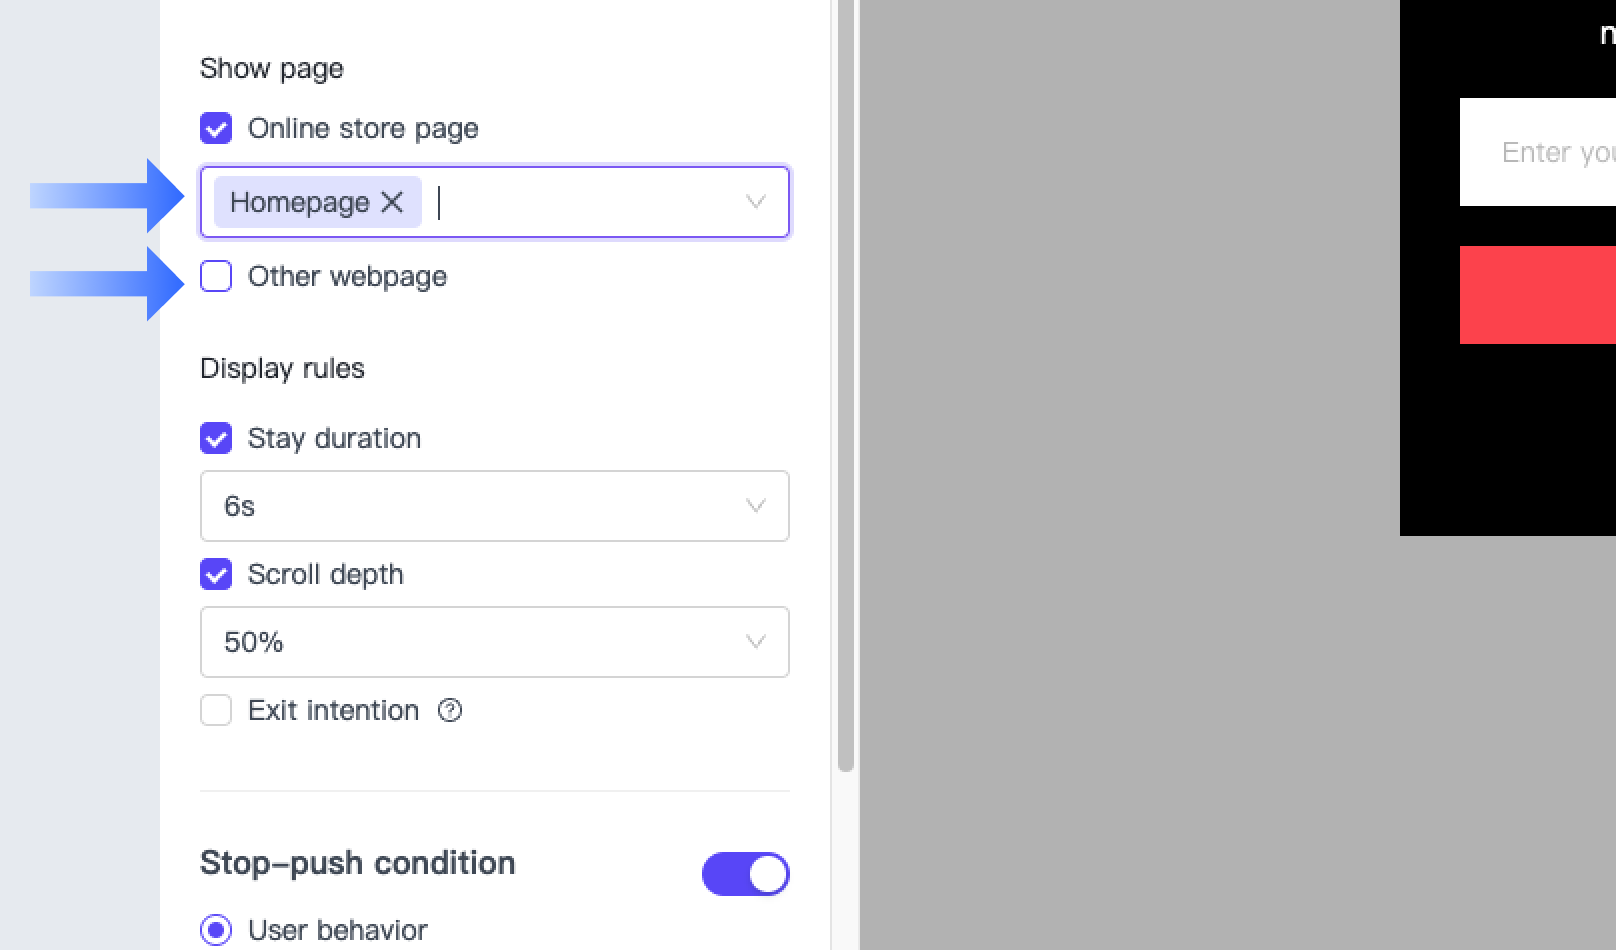The image size is (1616, 950).
Task: Click the Homepage tag label
Action: (x=299, y=202)
